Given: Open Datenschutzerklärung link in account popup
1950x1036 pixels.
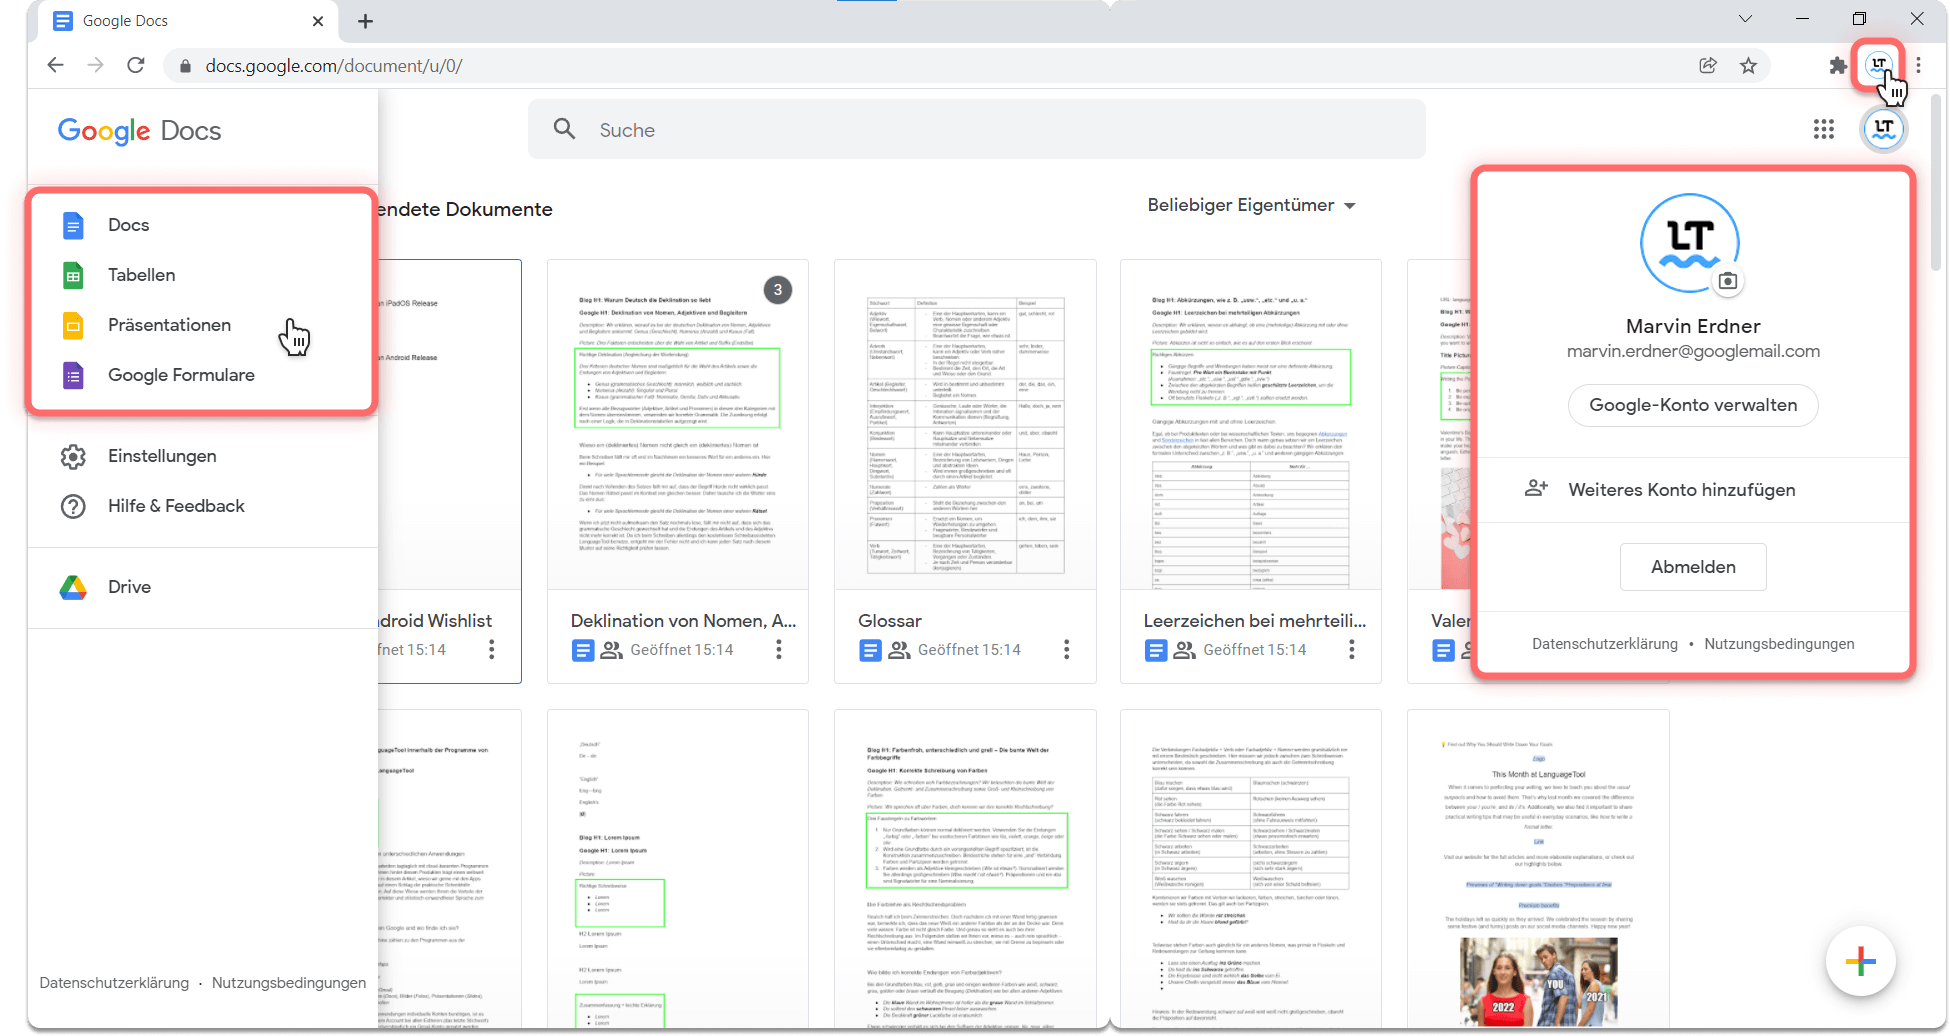Looking at the screenshot, I should [1605, 645].
